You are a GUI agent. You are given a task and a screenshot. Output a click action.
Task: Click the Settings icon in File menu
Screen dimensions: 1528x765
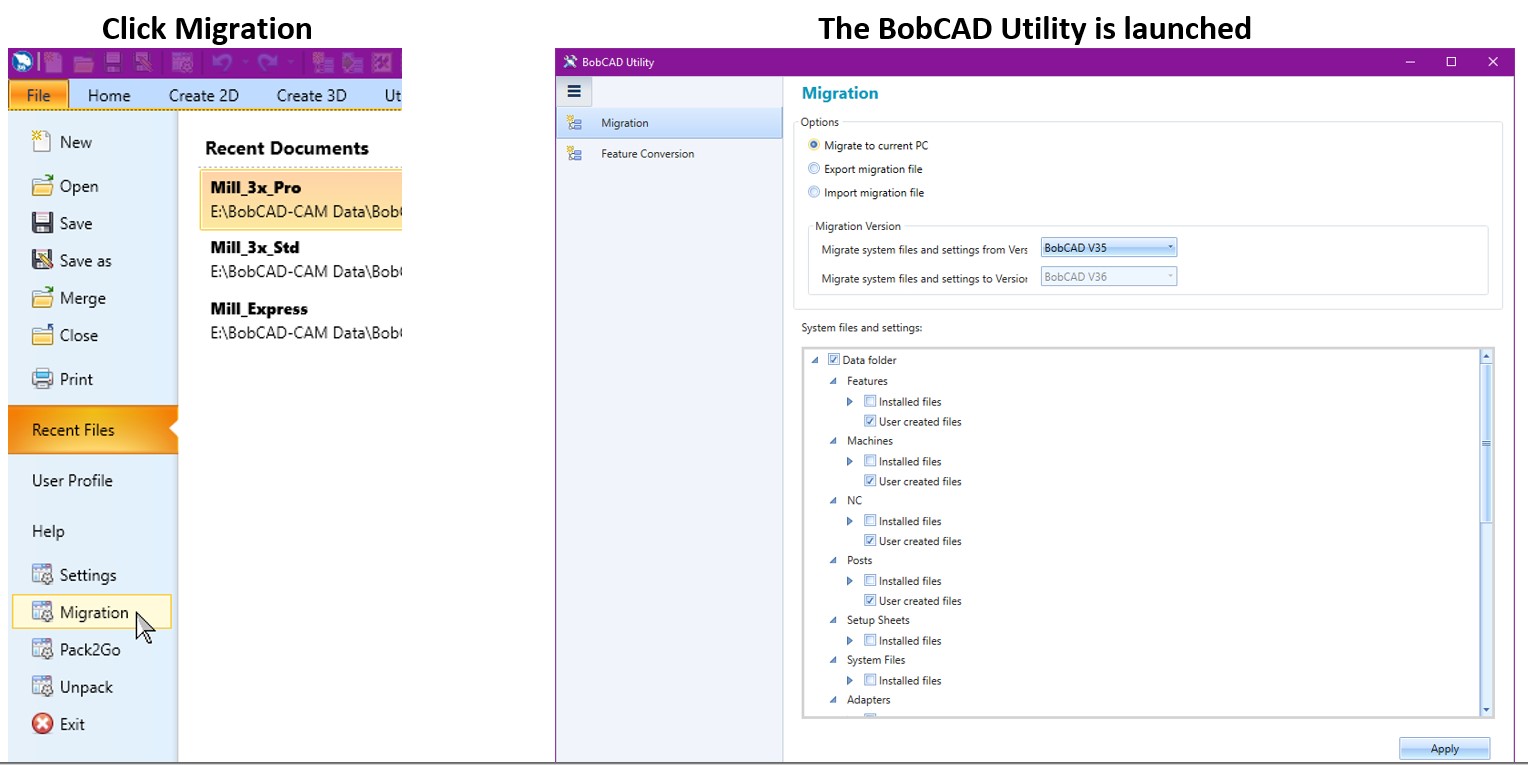[42, 574]
